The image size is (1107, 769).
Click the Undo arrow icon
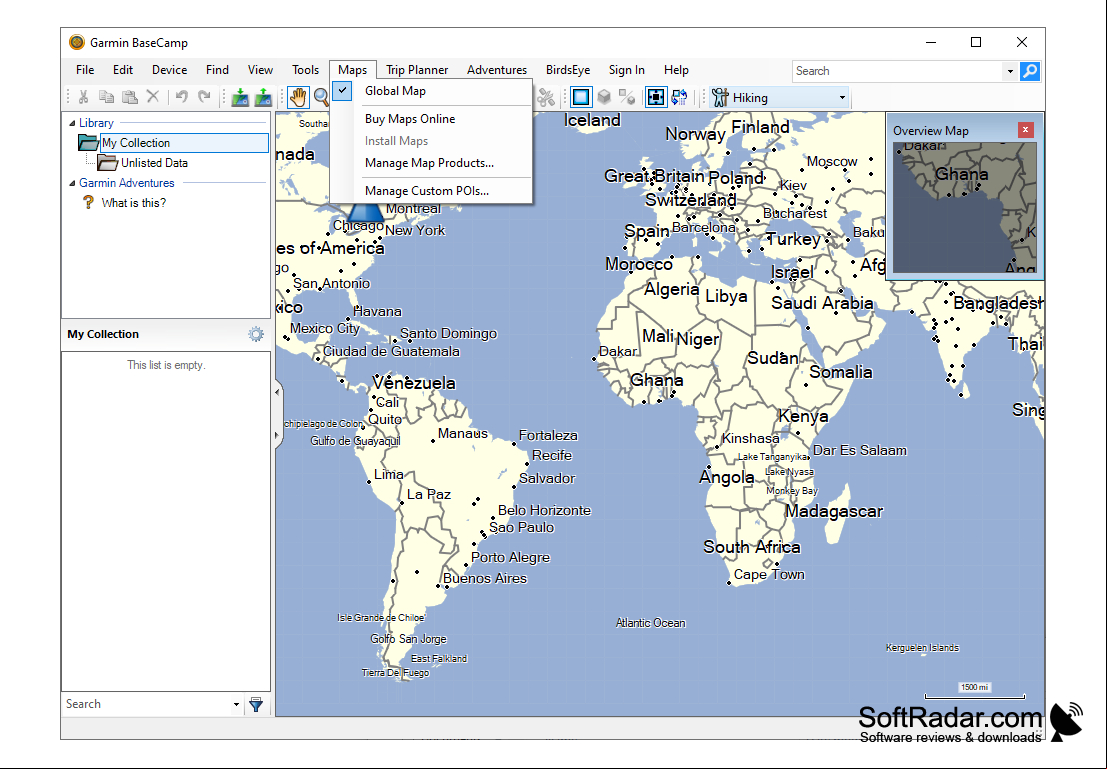coord(181,97)
